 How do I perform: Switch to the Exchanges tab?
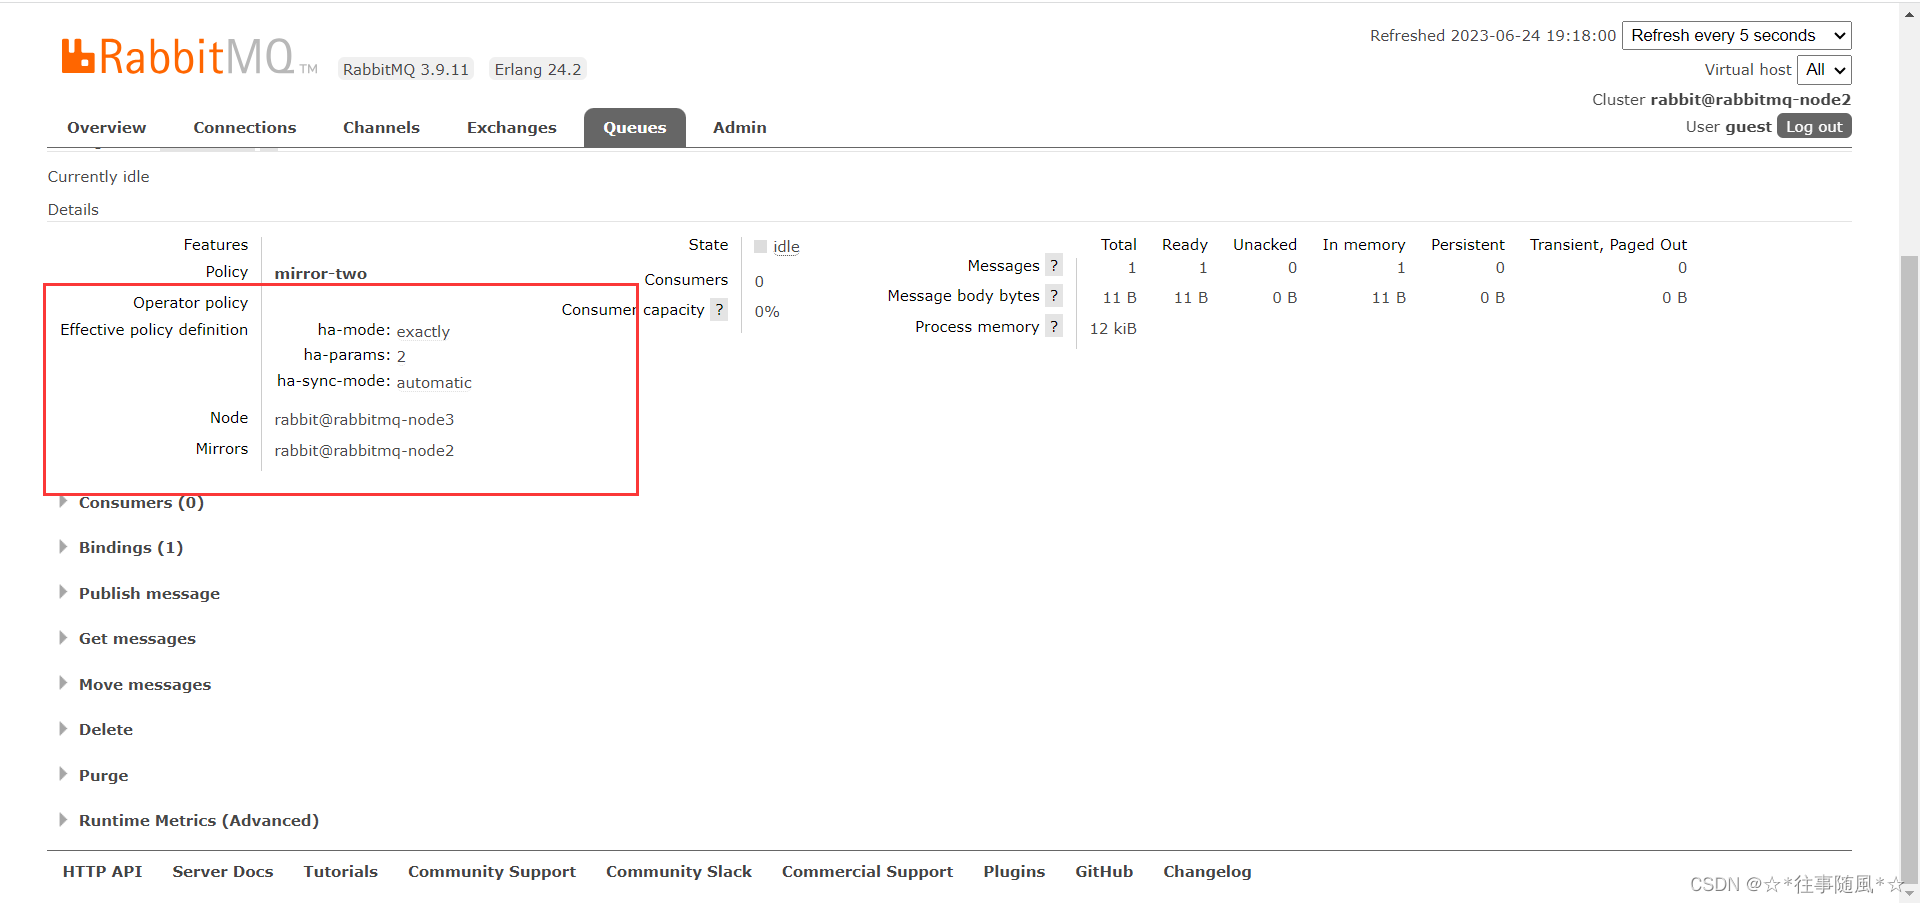pyautogui.click(x=511, y=127)
